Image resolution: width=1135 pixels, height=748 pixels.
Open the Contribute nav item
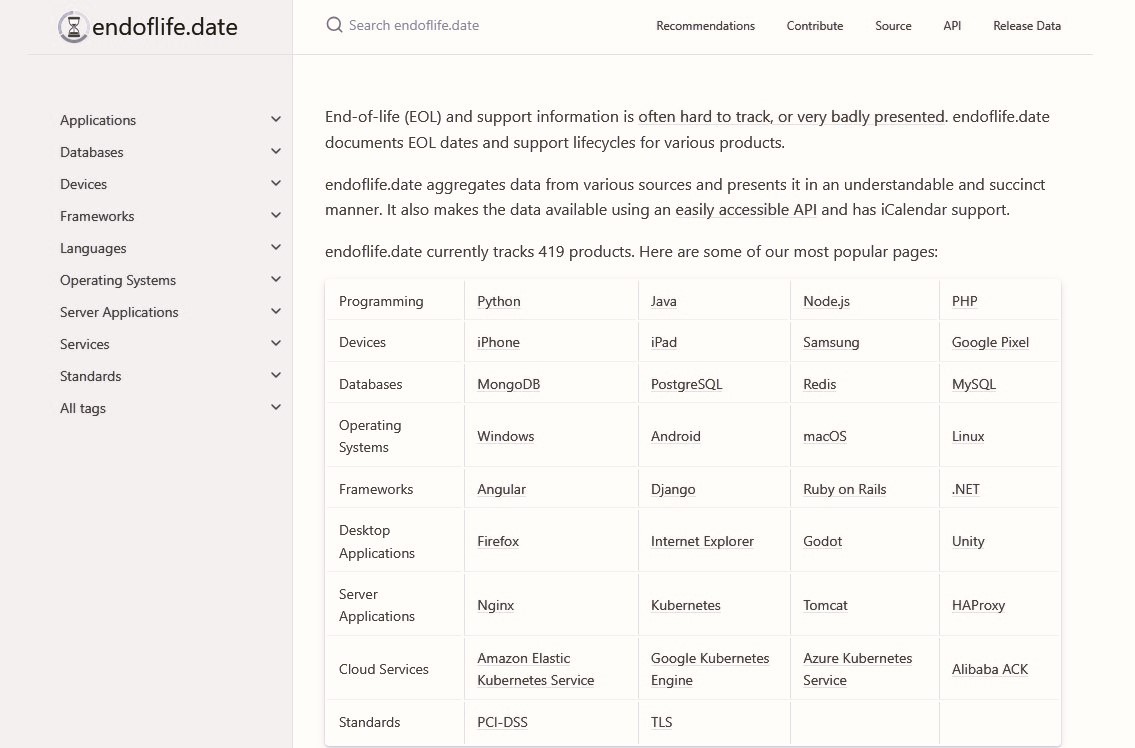[x=814, y=26]
